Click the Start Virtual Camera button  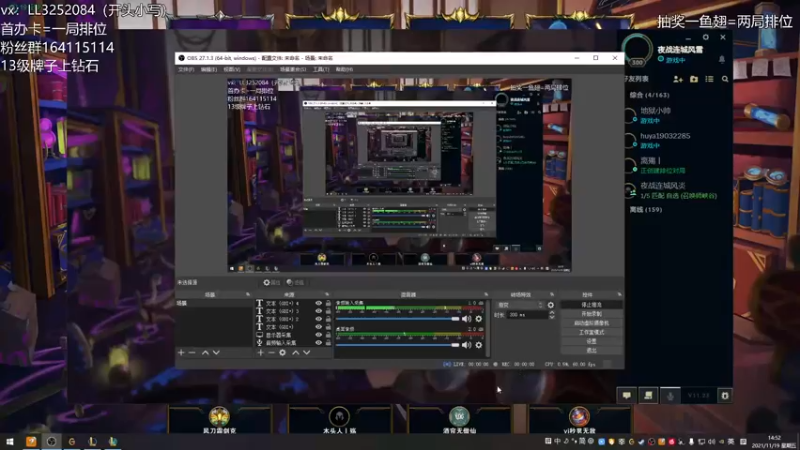coord(591,323)
